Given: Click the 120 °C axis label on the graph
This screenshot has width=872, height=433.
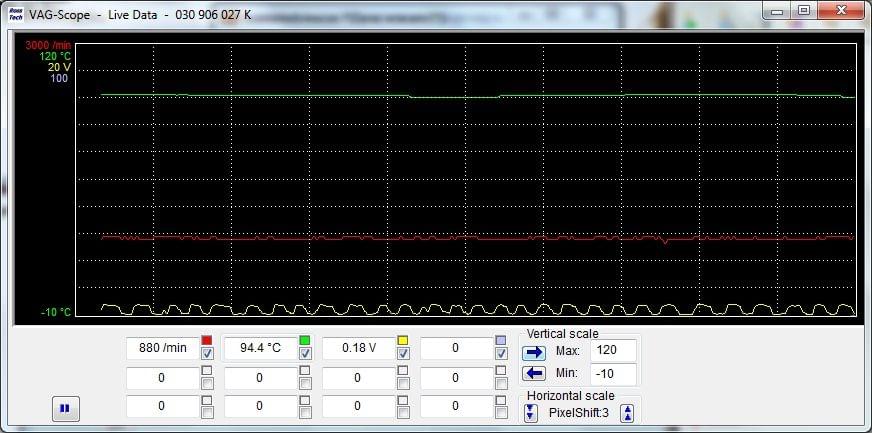Looking at the screenshot, I should click(55, 56).
